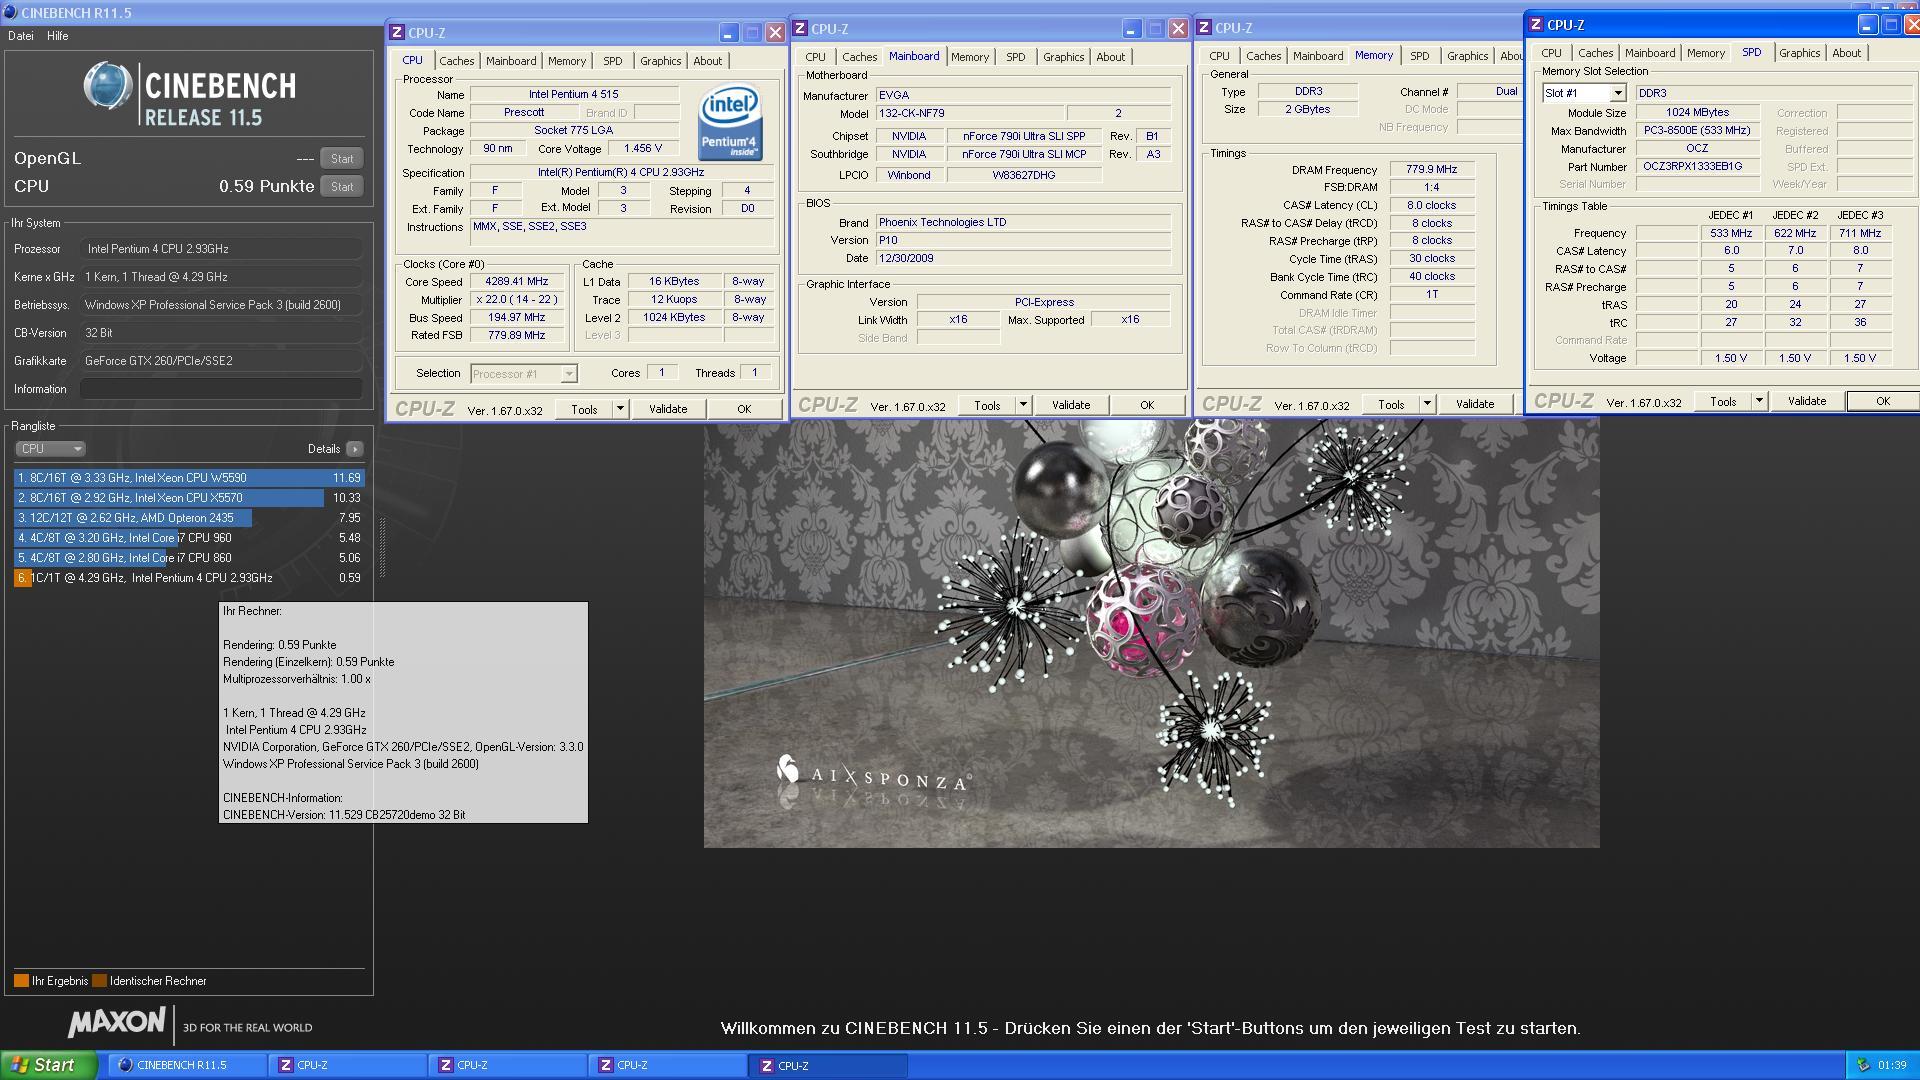Start the CPU benchmark test
This screenshot has height=1080, width=1920.
342,187
